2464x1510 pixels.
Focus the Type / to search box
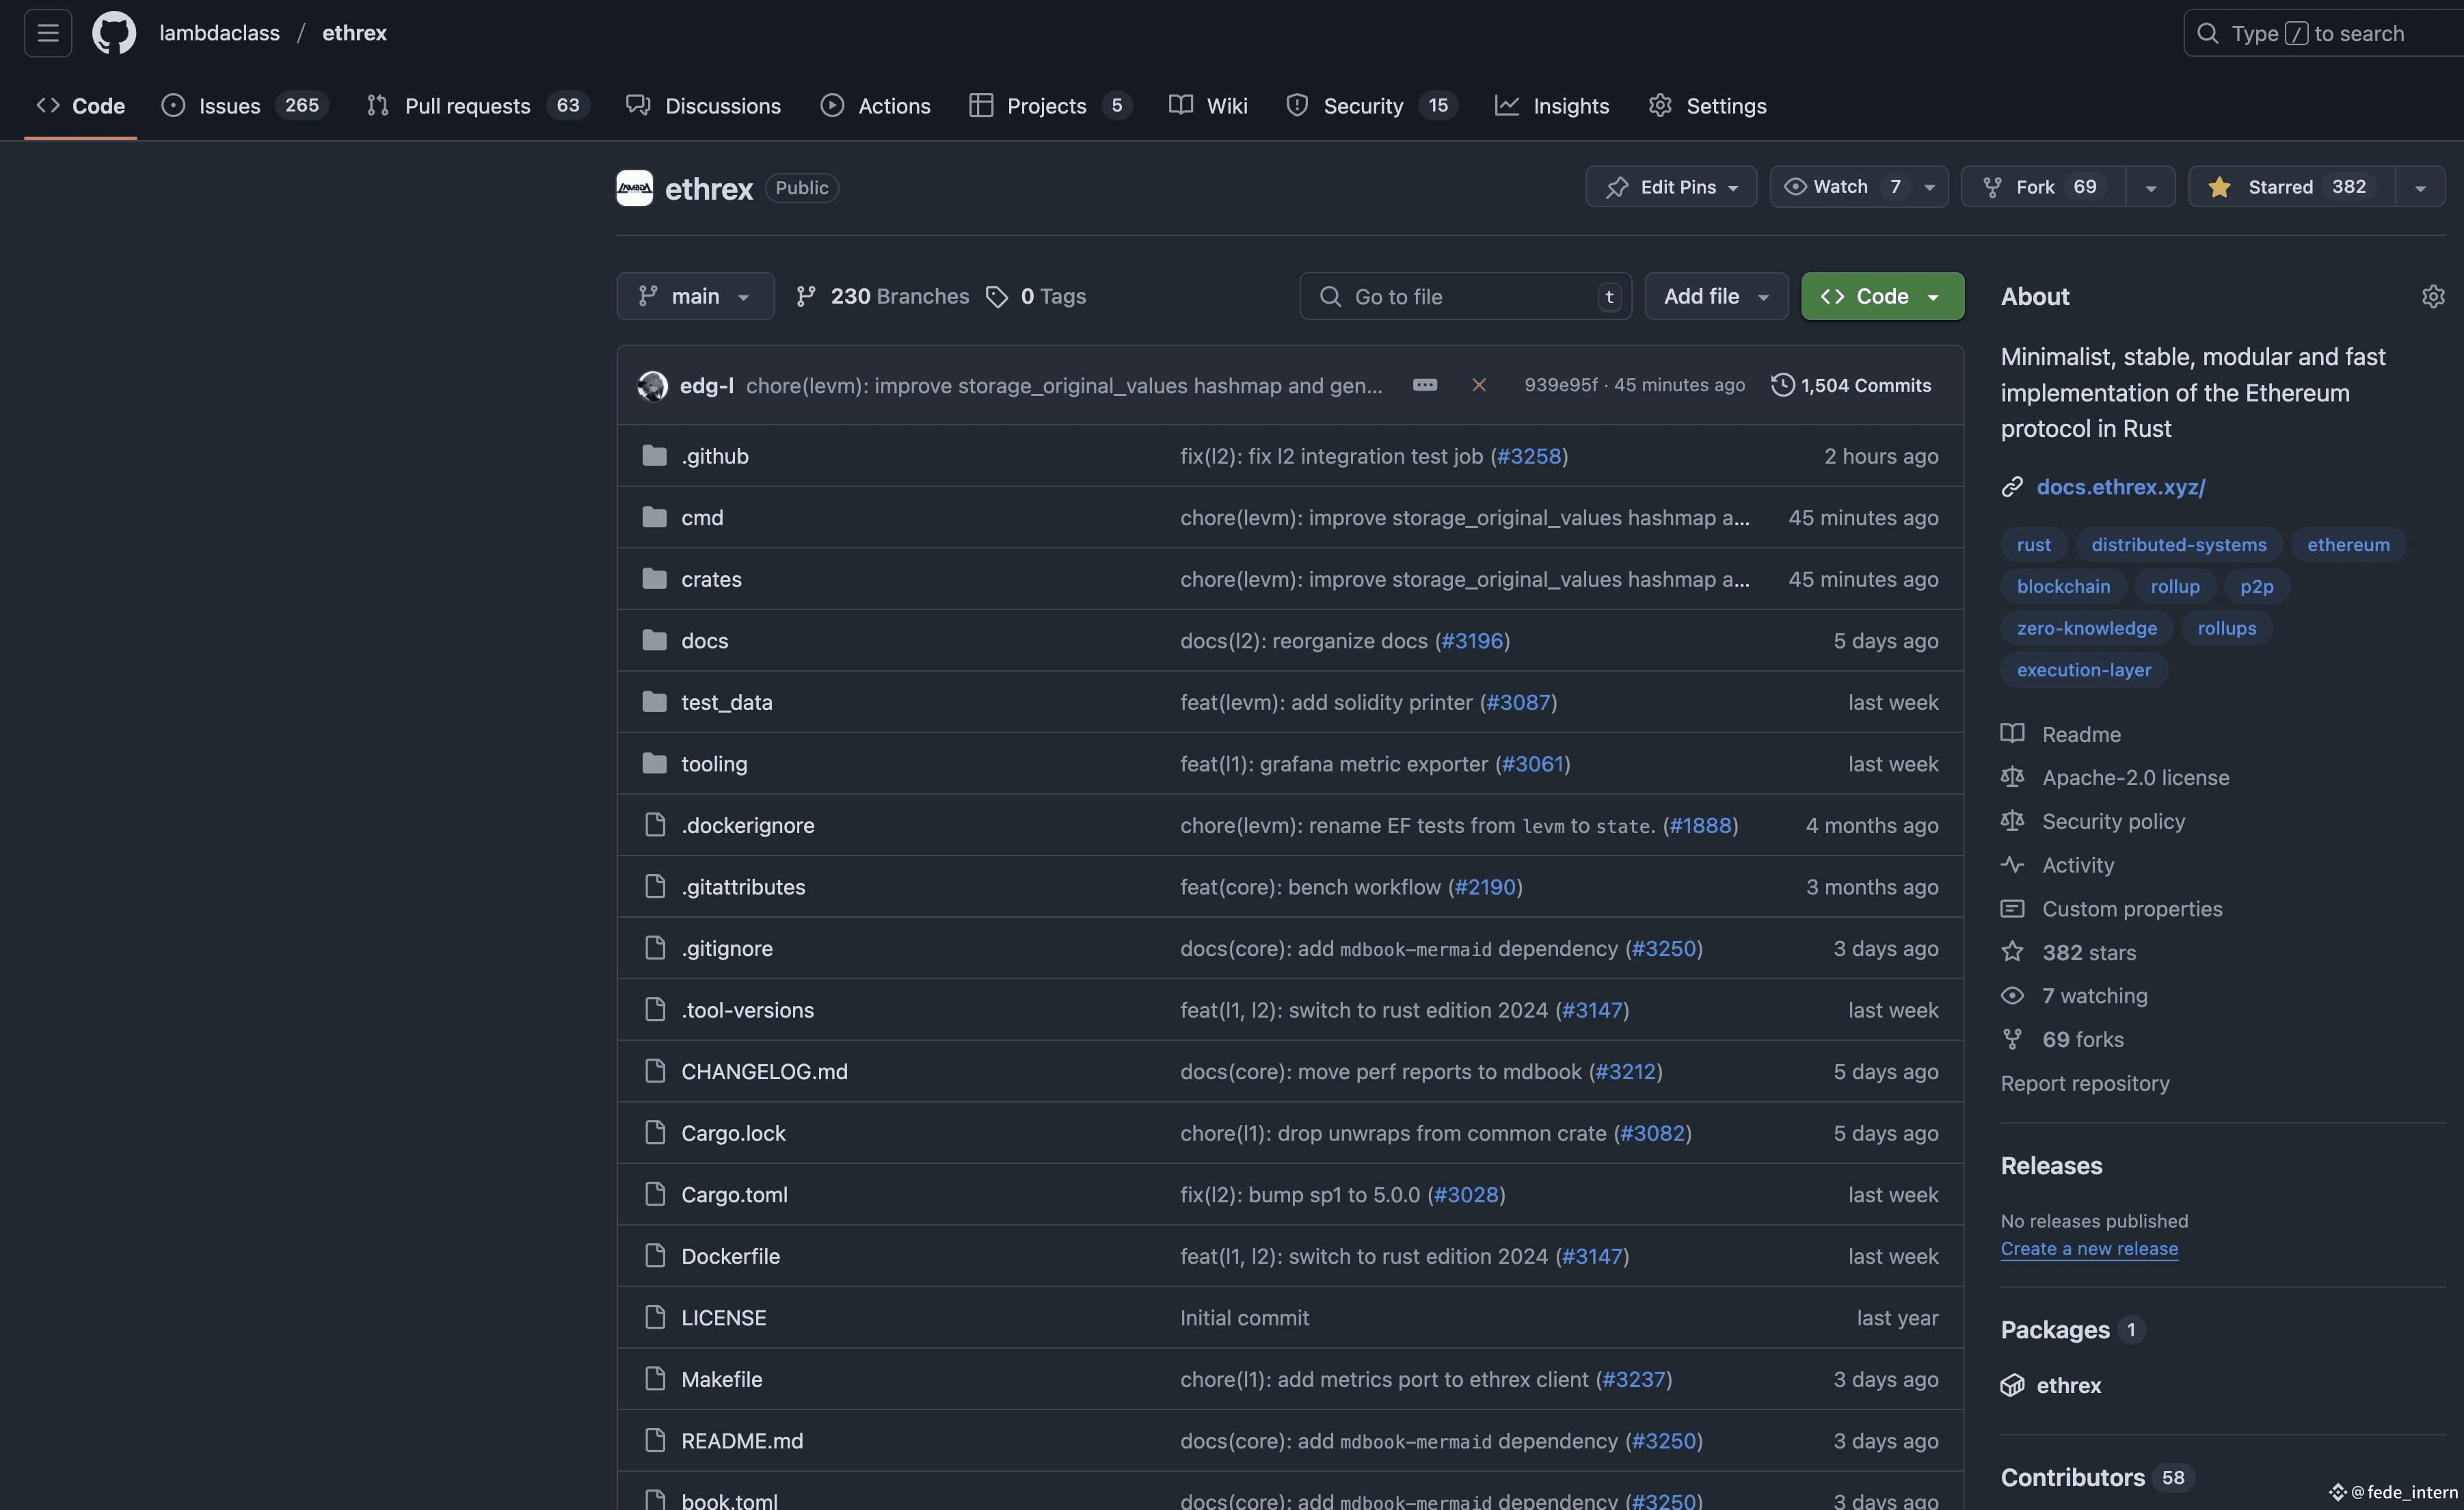pyautogui.click(x=2323, y=33)
